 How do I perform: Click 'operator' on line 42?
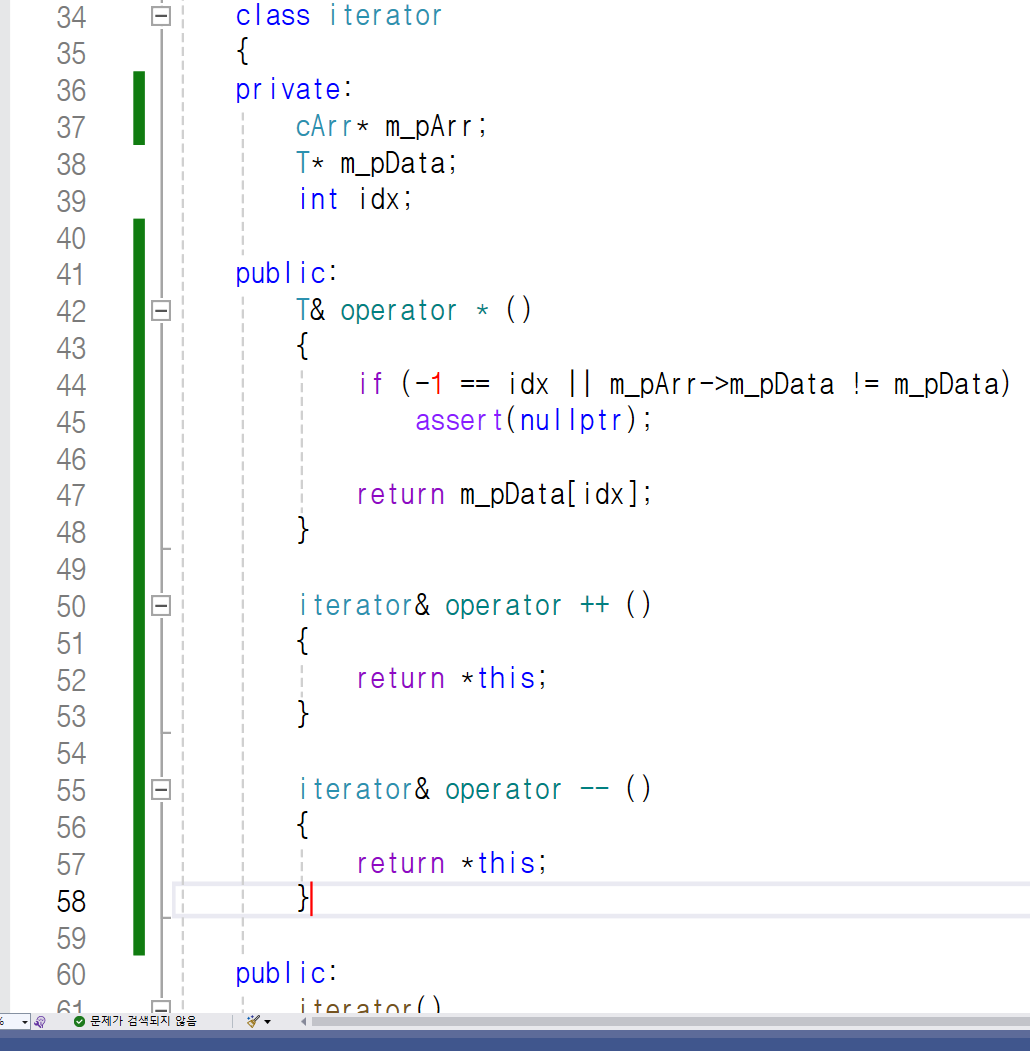(398, 311)
